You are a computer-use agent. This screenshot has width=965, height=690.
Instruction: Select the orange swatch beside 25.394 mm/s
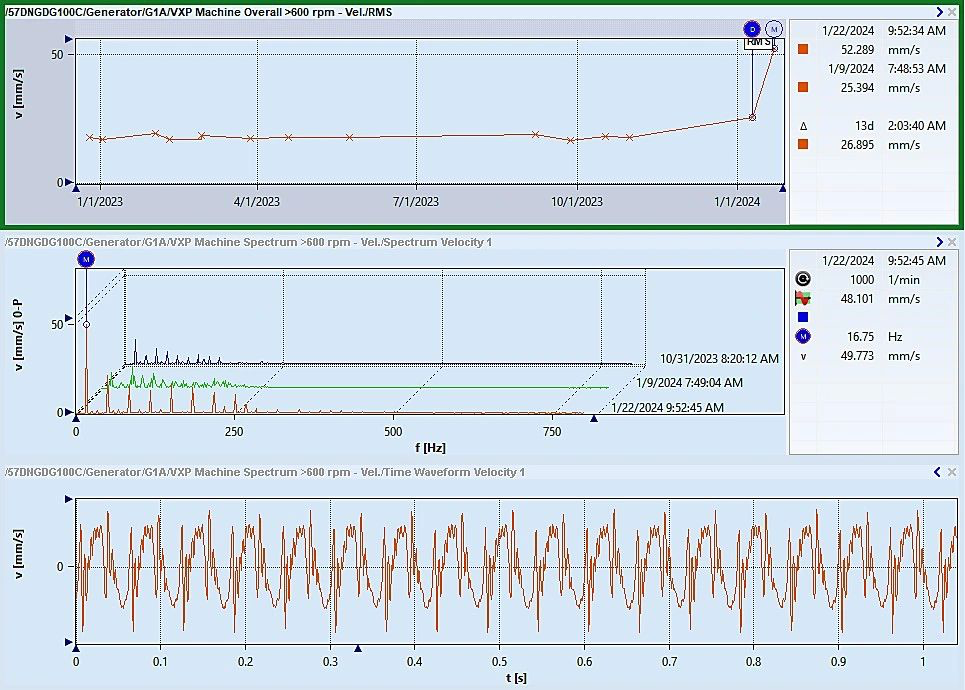[x=803, y=87]
